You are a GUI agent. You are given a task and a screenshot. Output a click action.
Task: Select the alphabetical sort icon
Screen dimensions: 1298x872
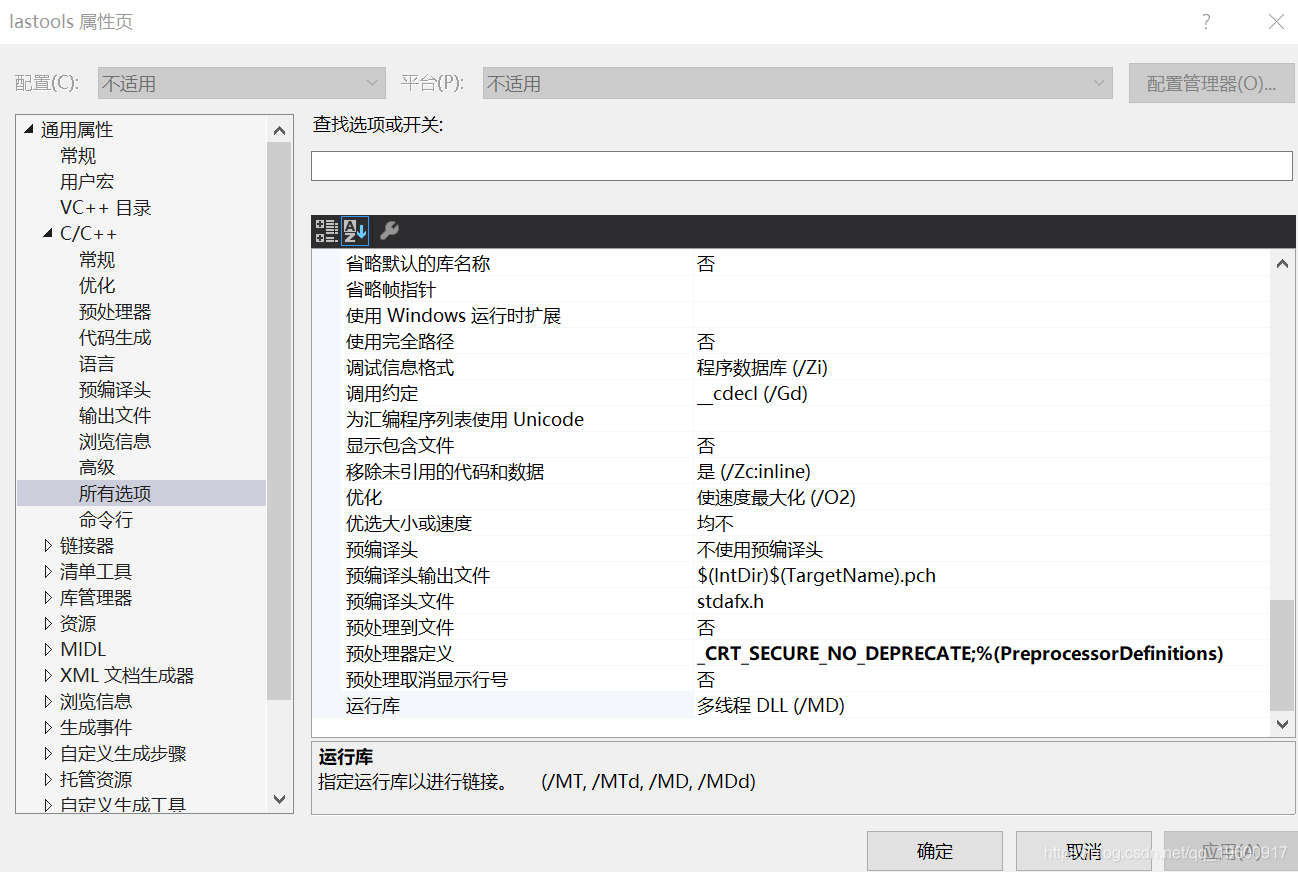[x=356, y=231]
